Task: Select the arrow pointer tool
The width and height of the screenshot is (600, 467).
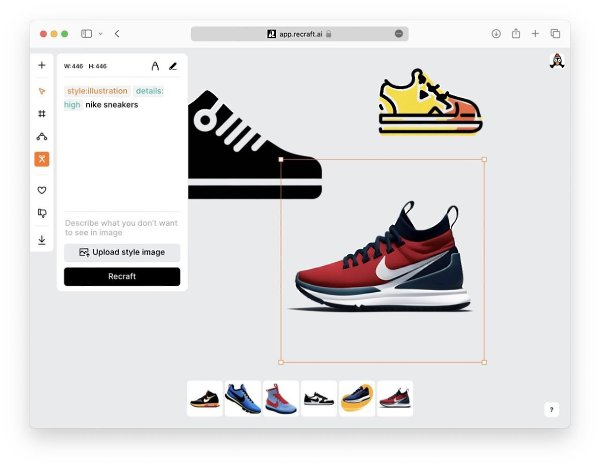Action: click(x=42, y=91)
